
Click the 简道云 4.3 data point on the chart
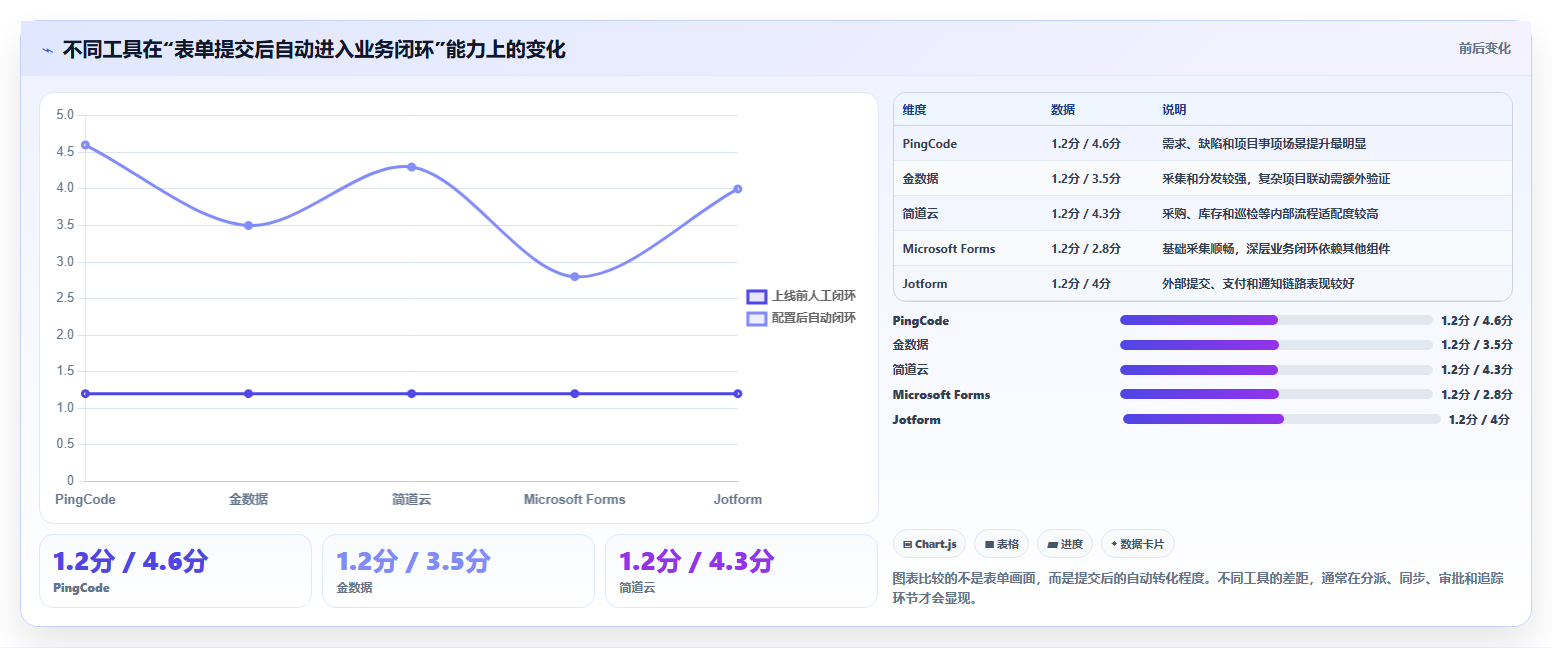pos(411,167)
